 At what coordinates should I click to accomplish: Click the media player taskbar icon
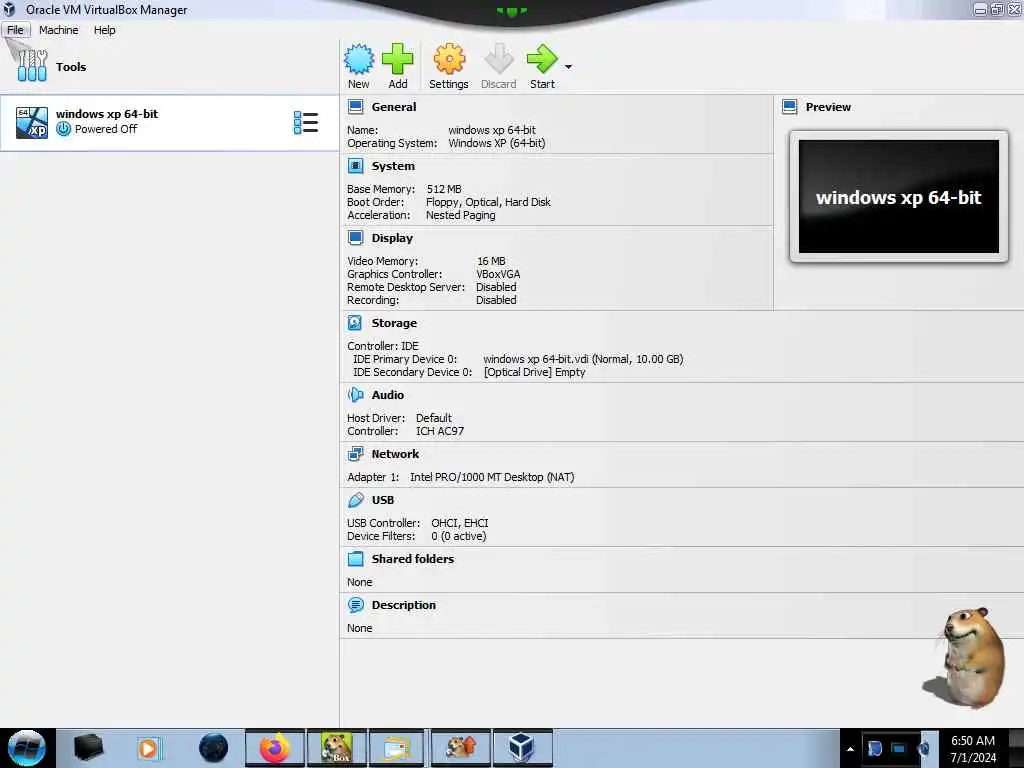(x=148, y=748)
